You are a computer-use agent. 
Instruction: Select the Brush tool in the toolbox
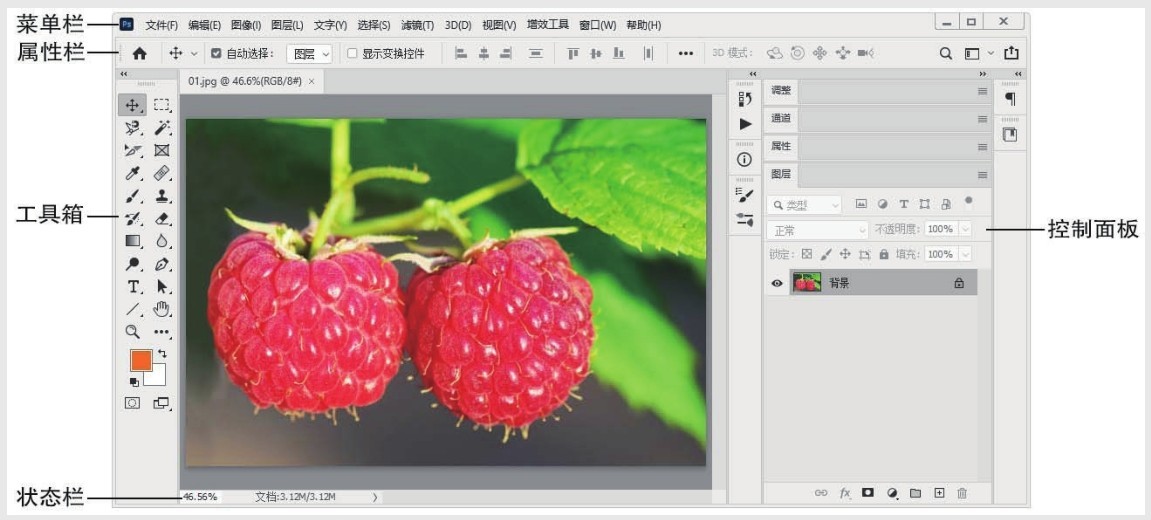point(133,196)
